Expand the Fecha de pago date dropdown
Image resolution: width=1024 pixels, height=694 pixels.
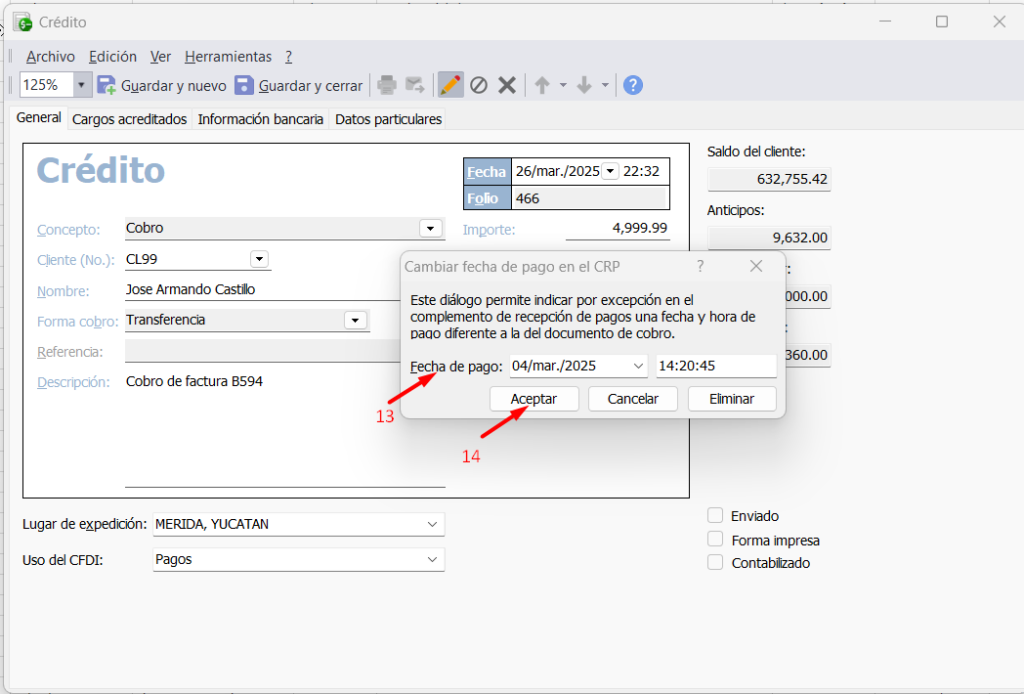pyautogui.click(x=639, y=367)
